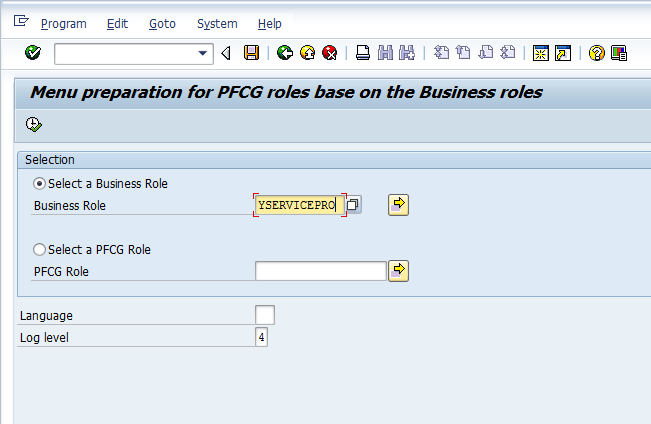Click the Previous Page icon
The image size is (651, 424).
(463, 53)
